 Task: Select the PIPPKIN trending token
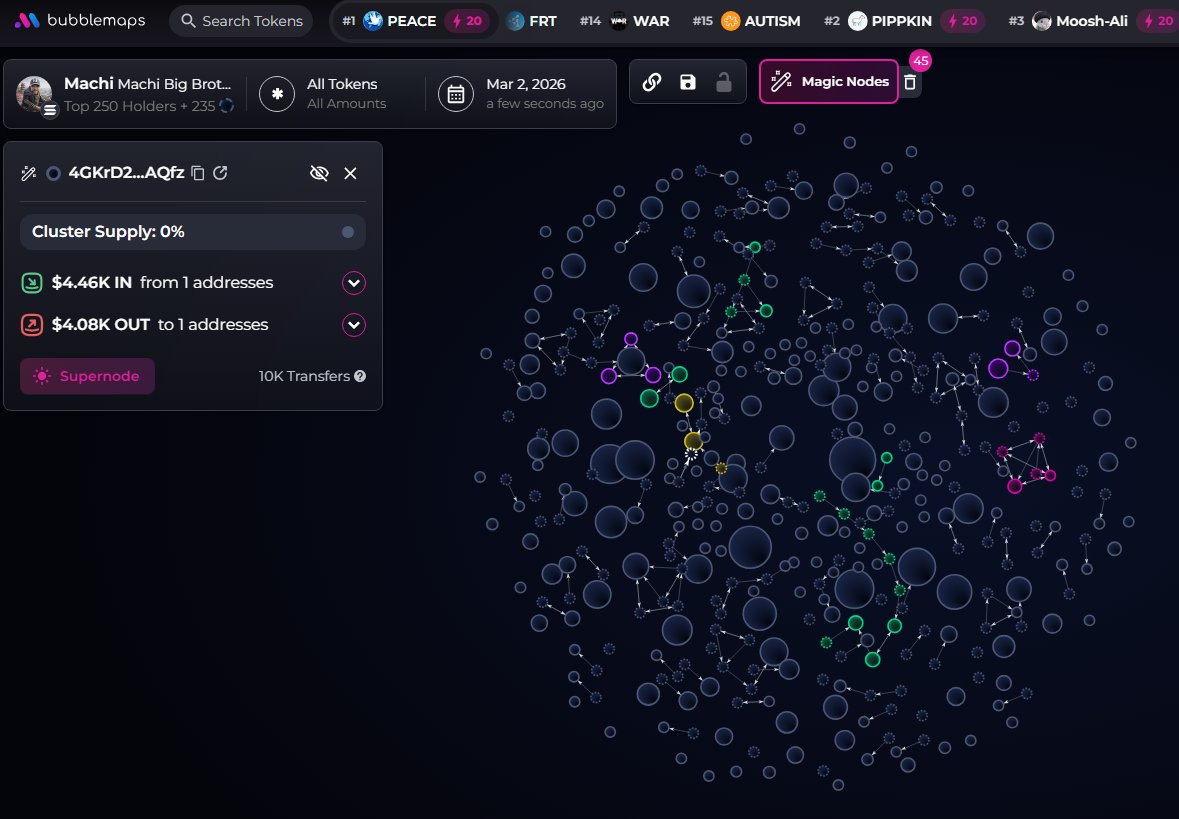click(877, 21)
